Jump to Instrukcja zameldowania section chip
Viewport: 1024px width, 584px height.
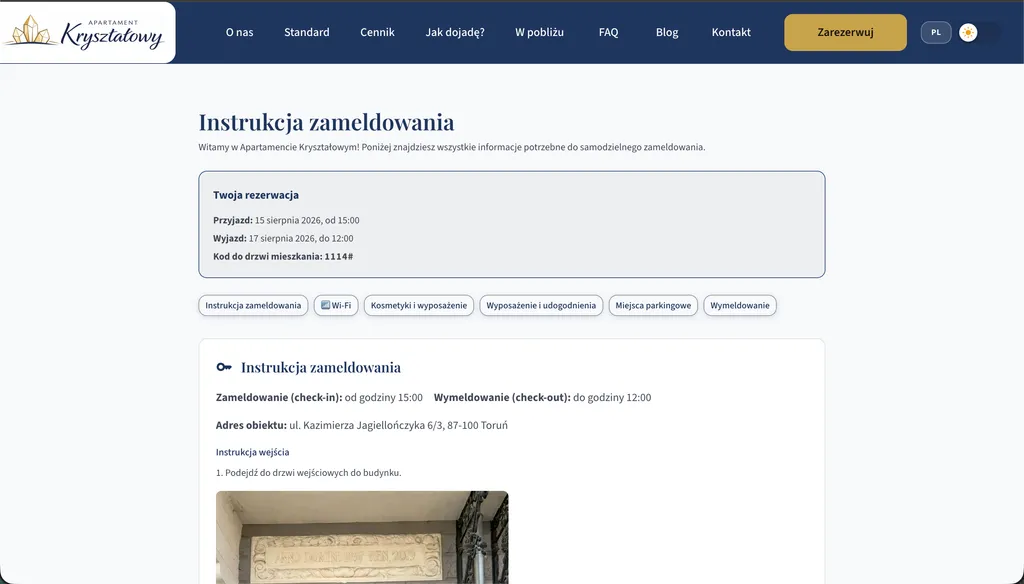pyautogui.click(x=253, y=305)
